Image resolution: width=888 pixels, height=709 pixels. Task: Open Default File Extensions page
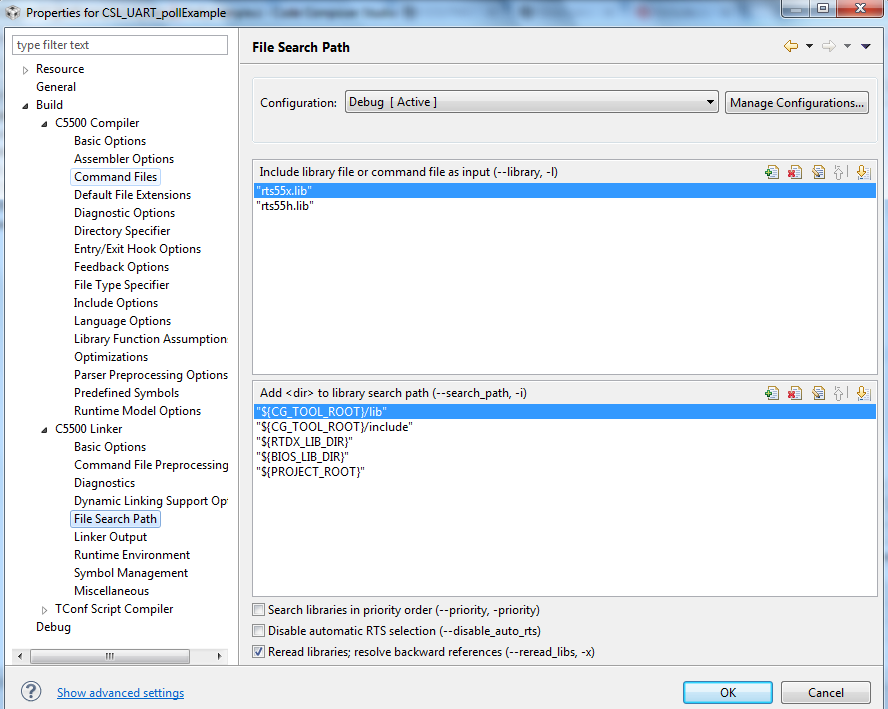(132, 195)
